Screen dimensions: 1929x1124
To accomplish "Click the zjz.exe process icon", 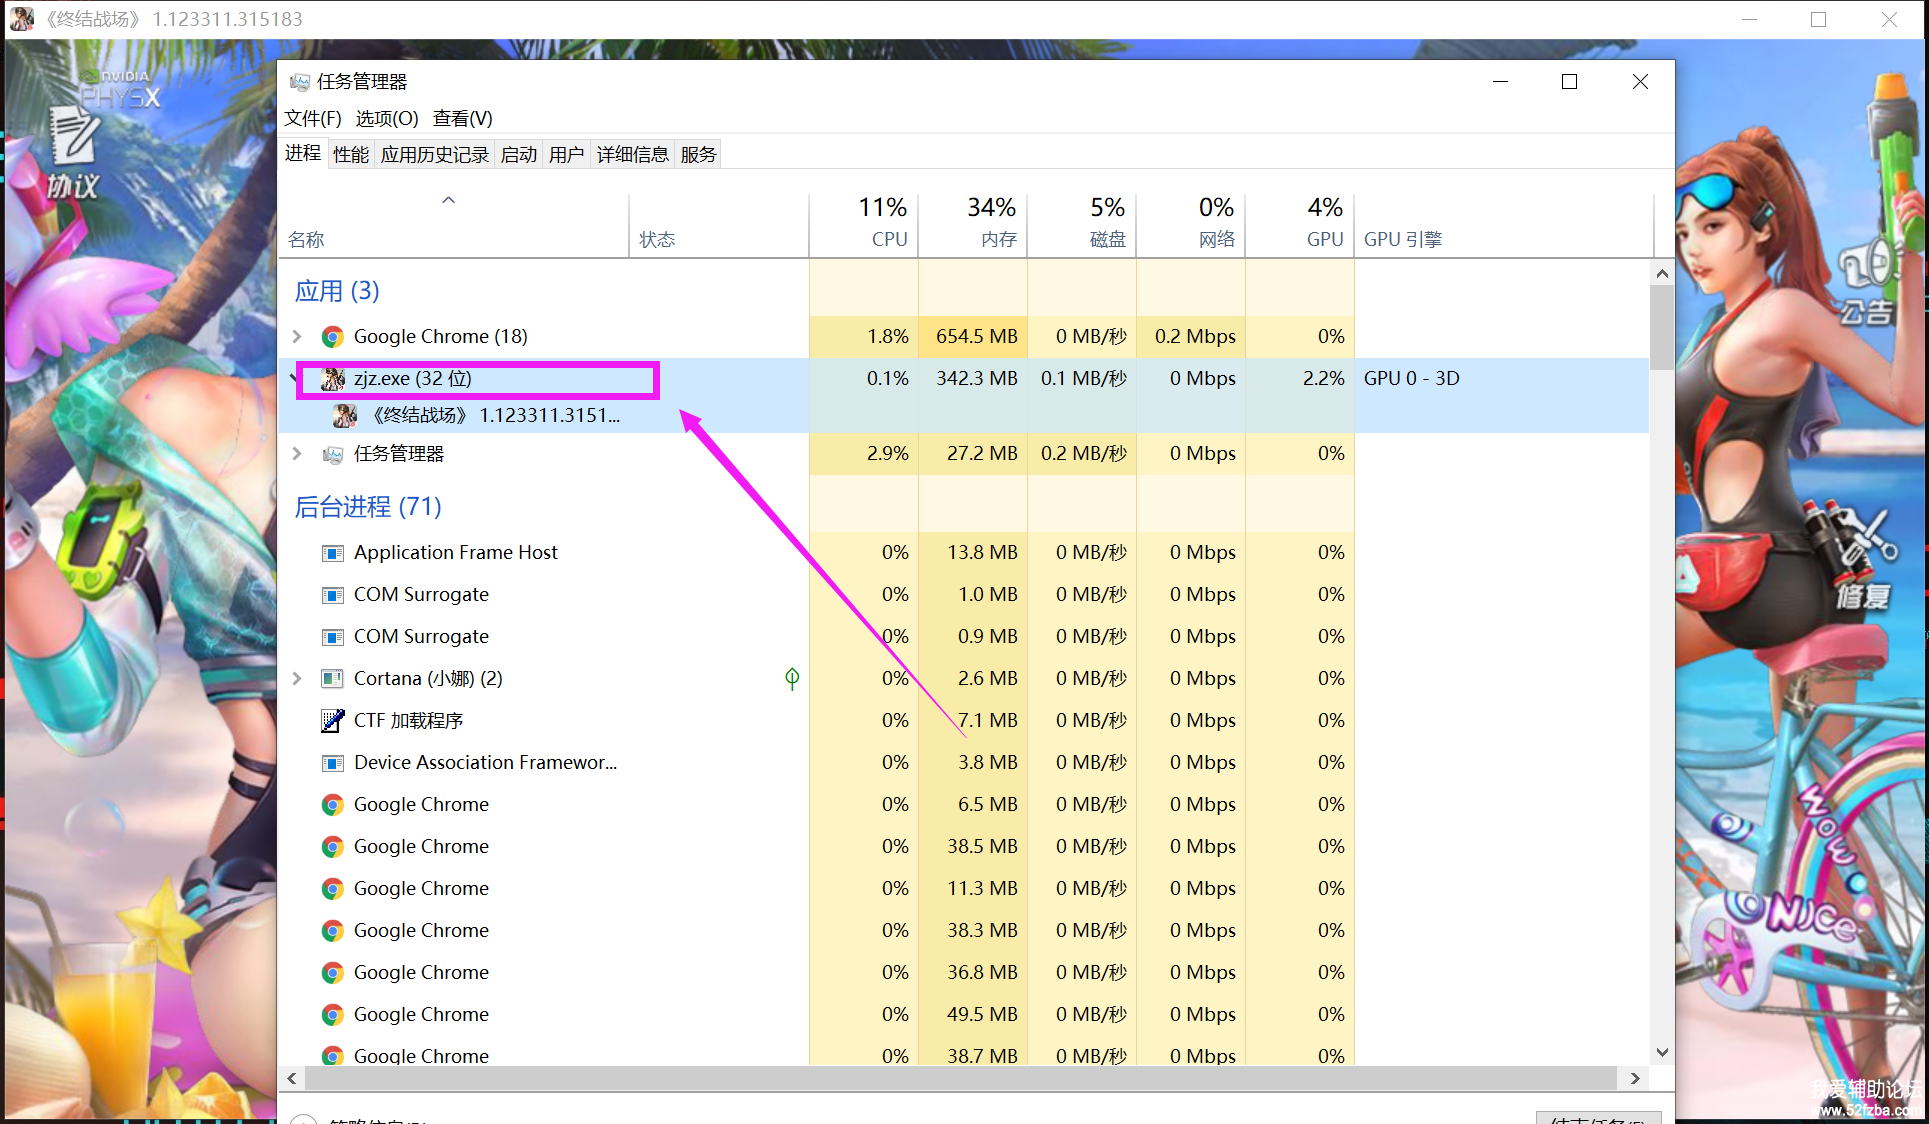I will tap(332, 379).
